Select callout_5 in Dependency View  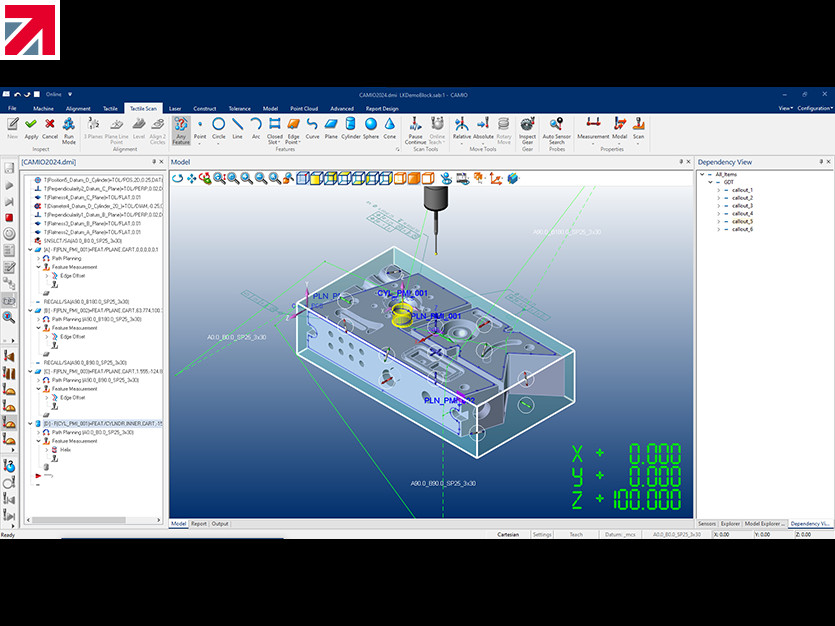pyautogui.click(x=742, y=221)
